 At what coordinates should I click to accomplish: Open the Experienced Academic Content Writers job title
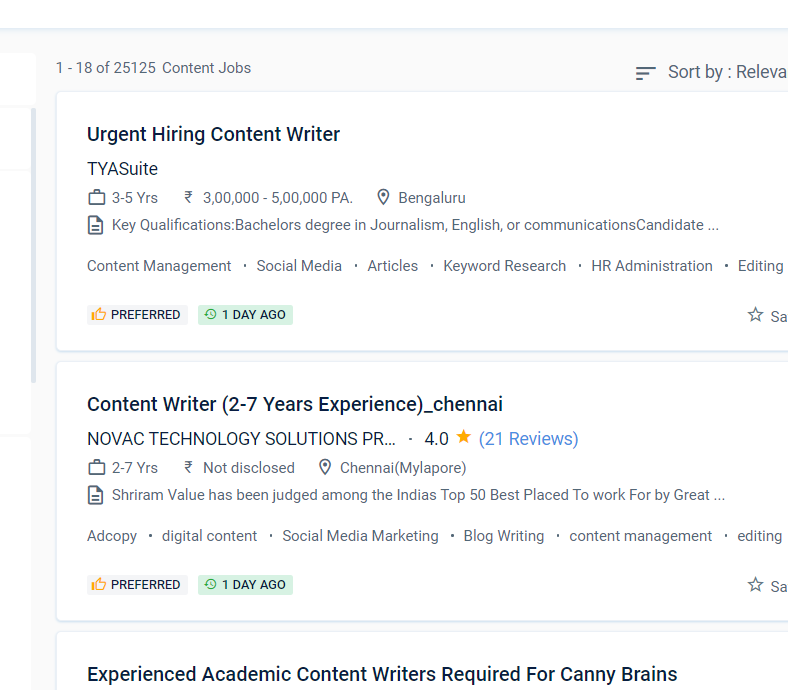point(382,674)
